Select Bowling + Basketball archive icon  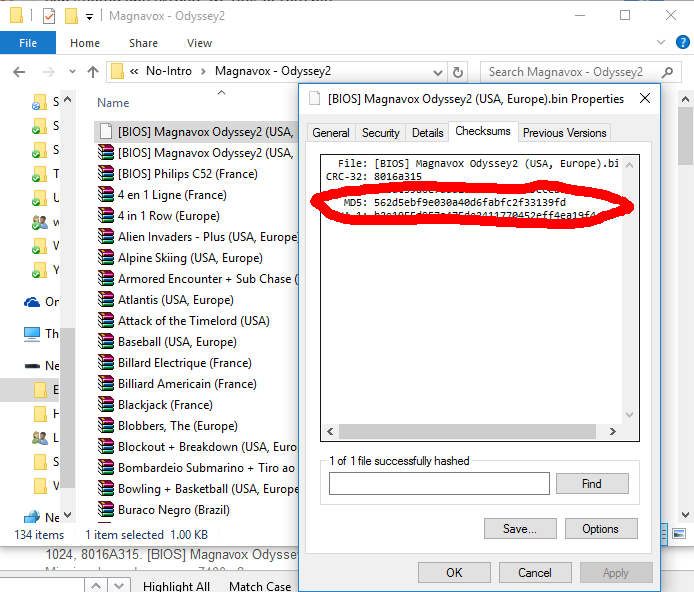(x=106, y=488)
